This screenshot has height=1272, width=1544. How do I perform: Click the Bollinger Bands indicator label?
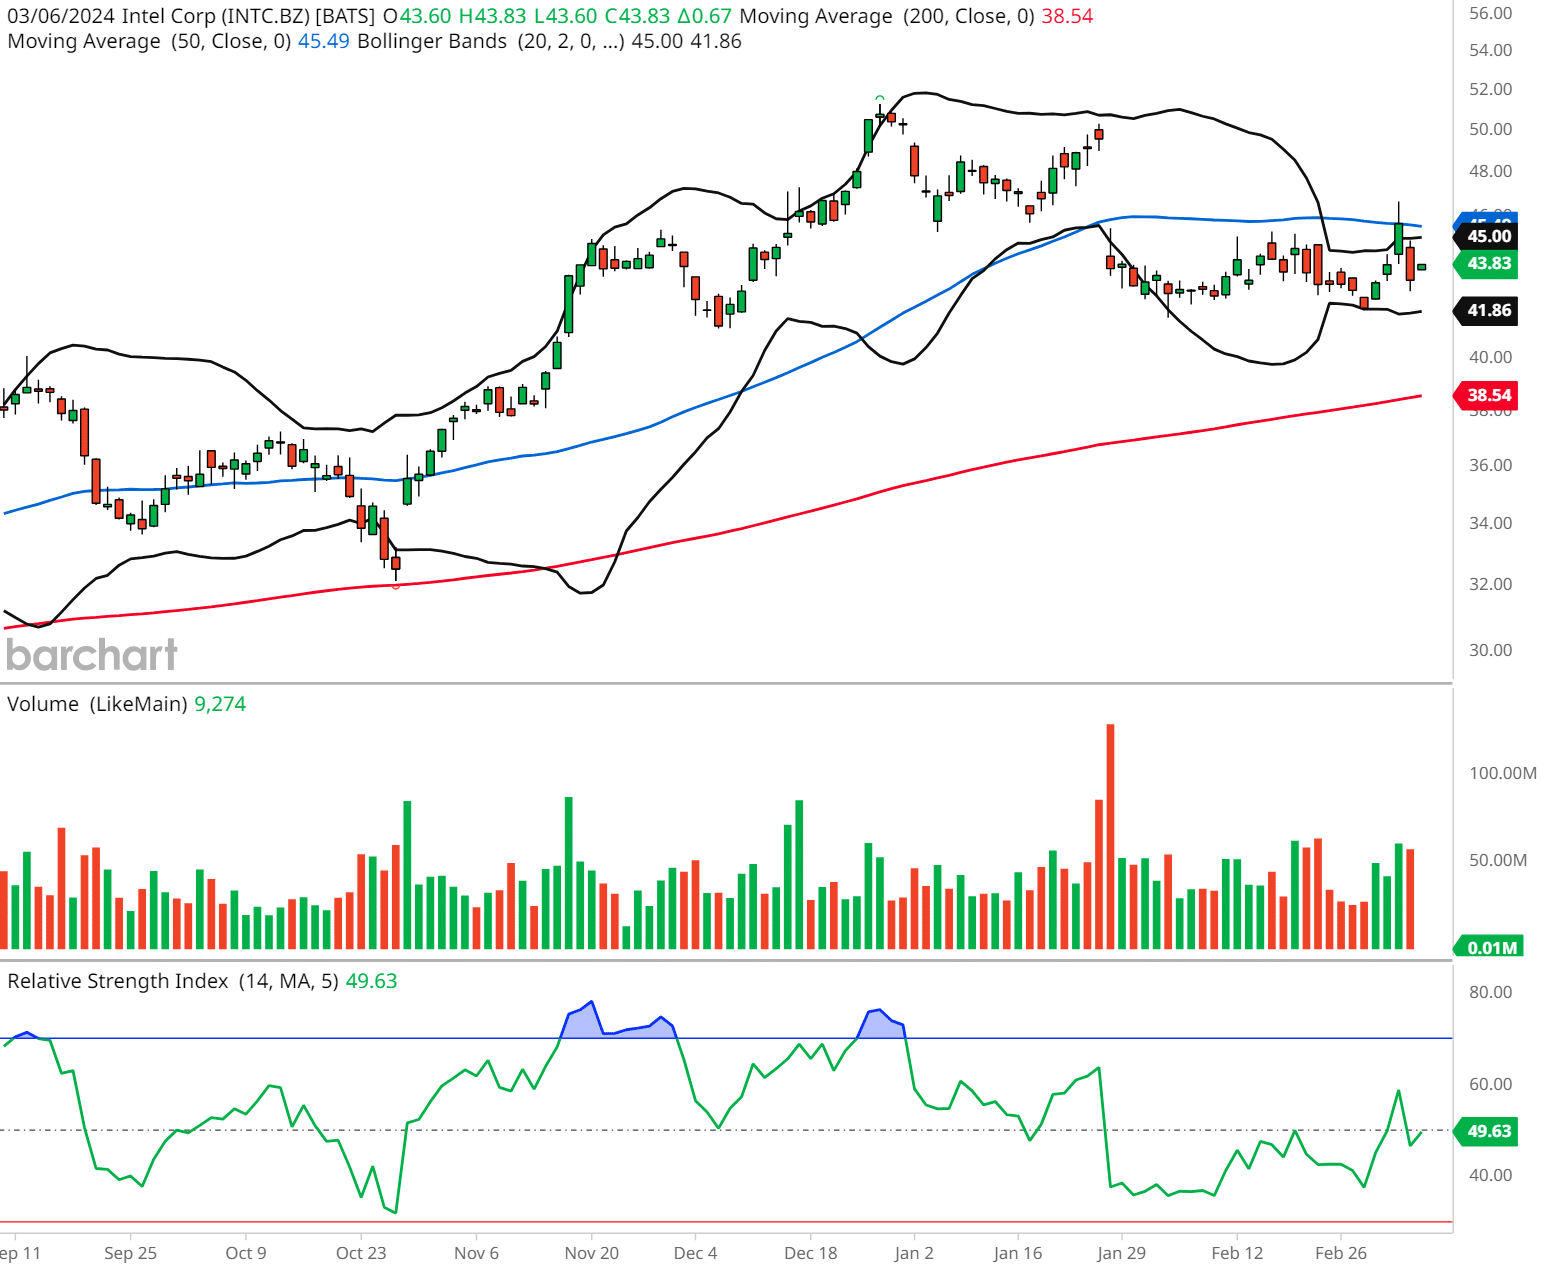pyautogui.click(x=491, y=41)
